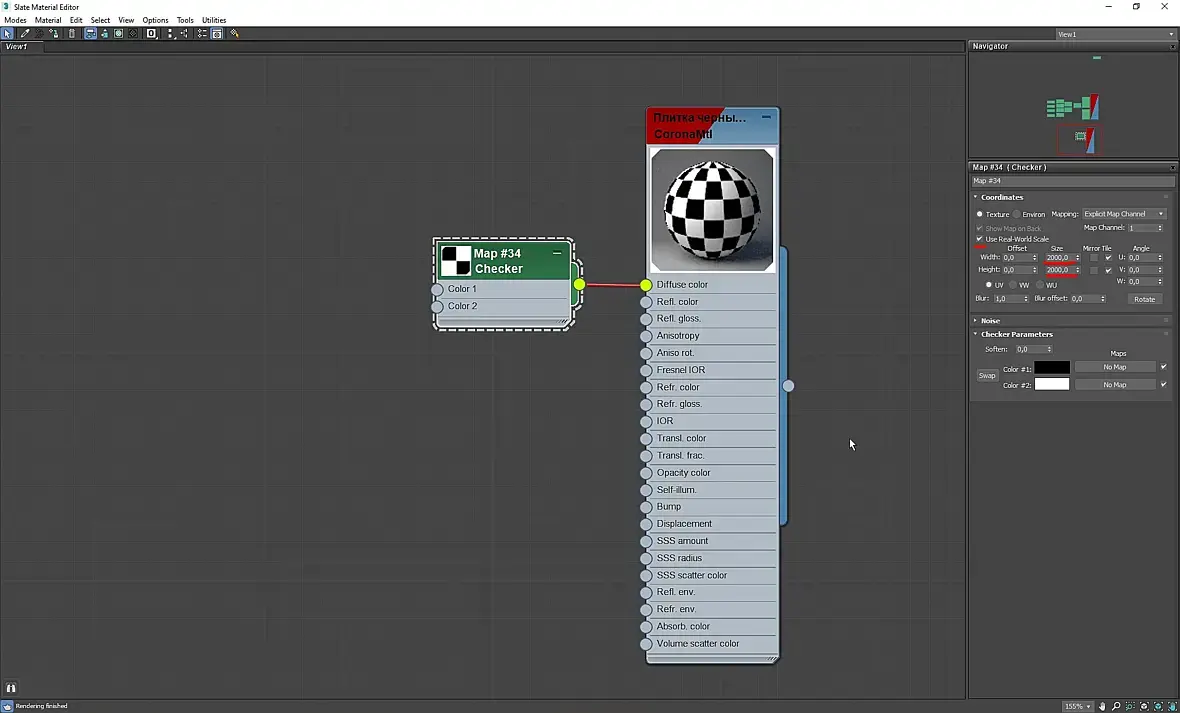The image size is (1180, 713).
Task: Open the Options menu
Action: click(155, 20)
